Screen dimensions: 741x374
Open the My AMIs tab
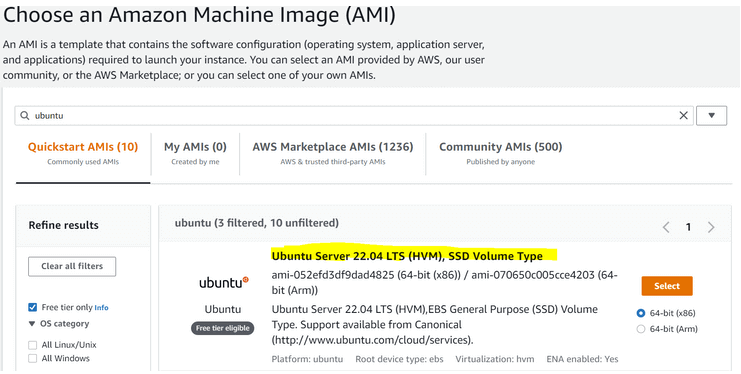click(x=195, y=153)
